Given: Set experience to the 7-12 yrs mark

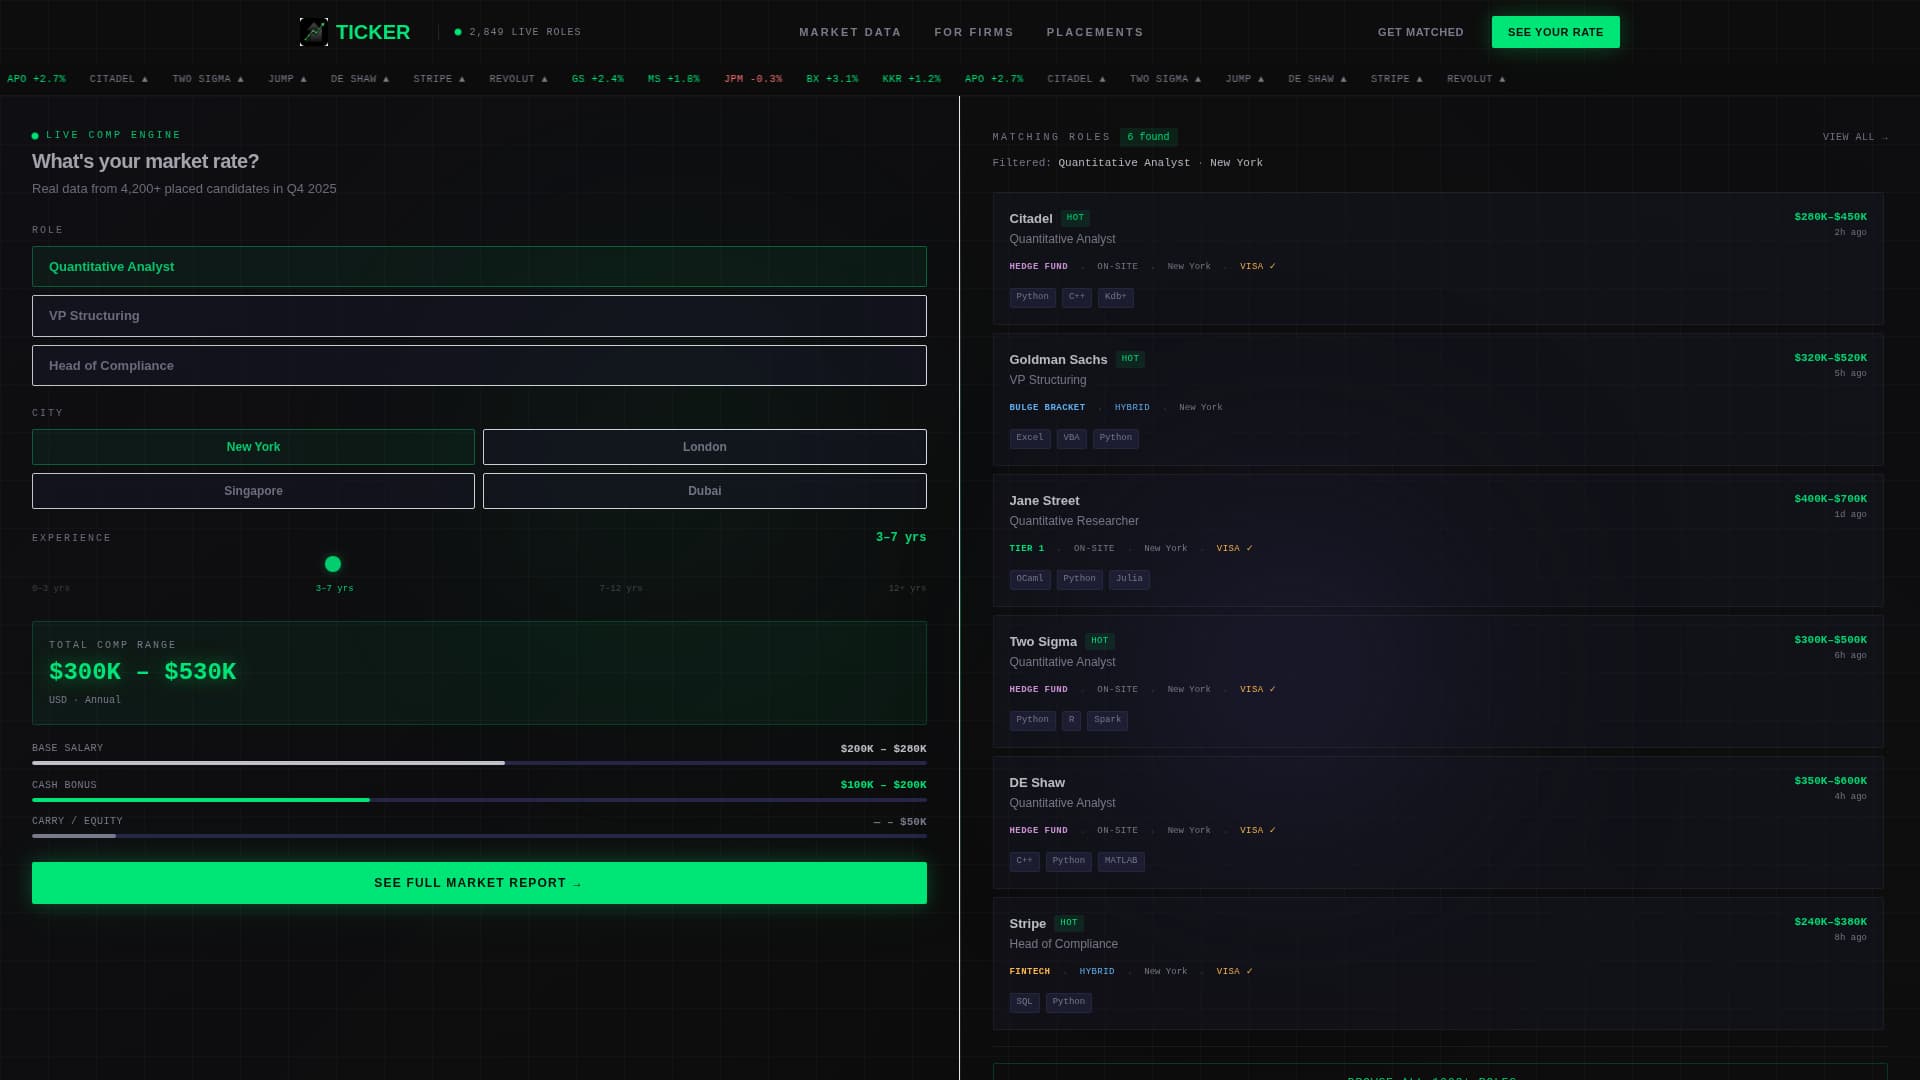Looking at the screenshot, I should pyautogui.click(x=621, y=588).
